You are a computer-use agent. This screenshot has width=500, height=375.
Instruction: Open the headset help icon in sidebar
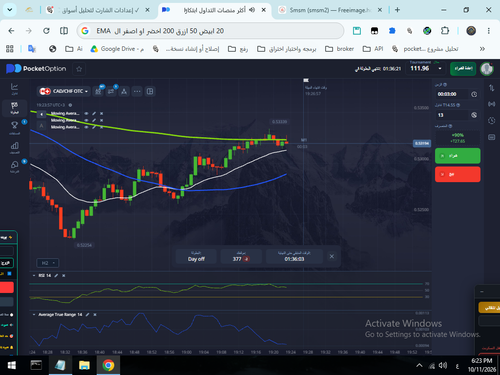[x=14, y=166]
